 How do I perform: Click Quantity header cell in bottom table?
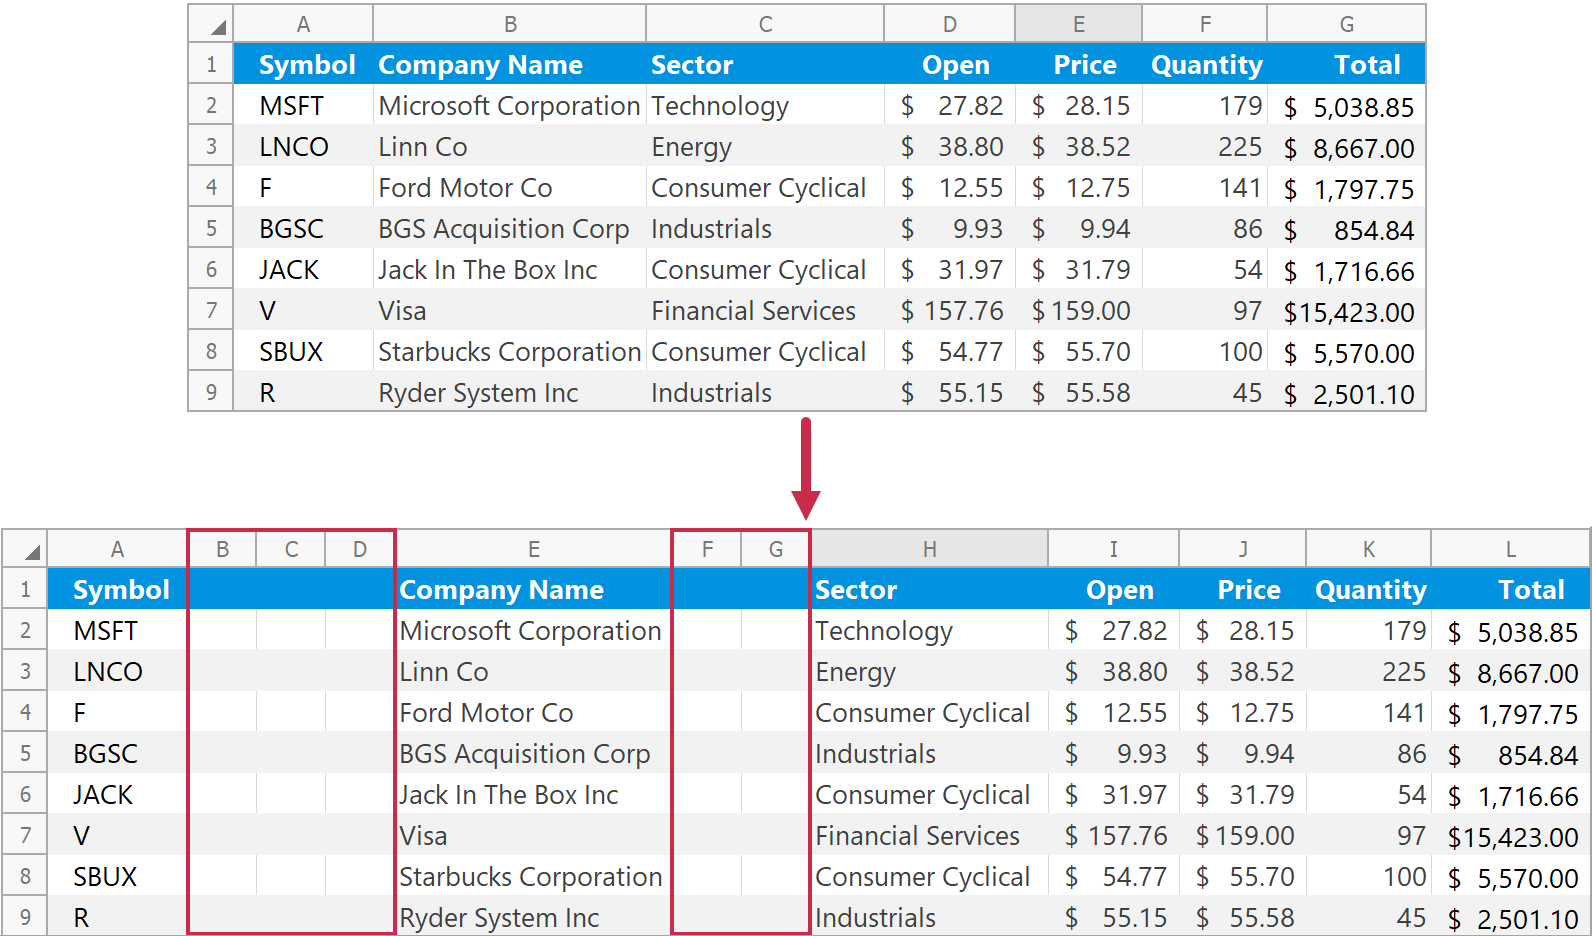[x=1370, y=590]
